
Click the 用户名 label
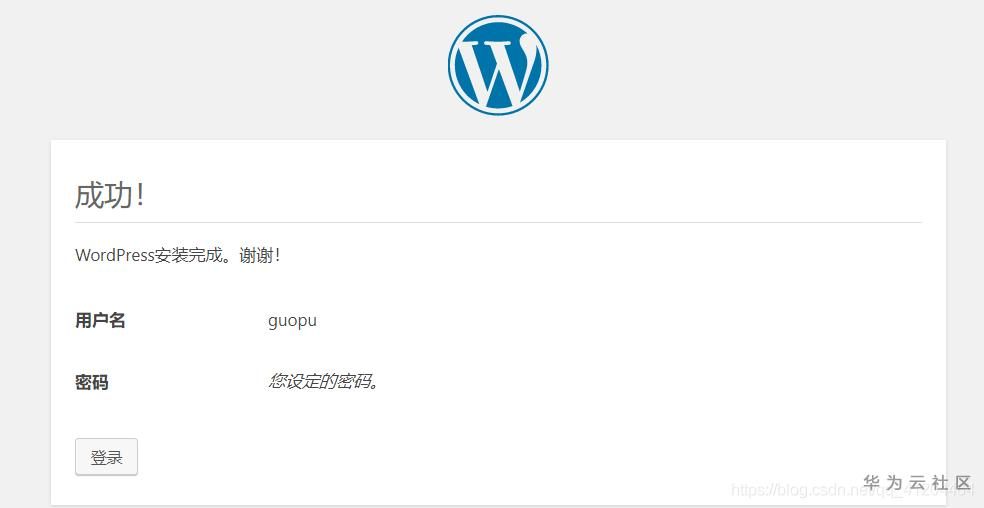100,321
